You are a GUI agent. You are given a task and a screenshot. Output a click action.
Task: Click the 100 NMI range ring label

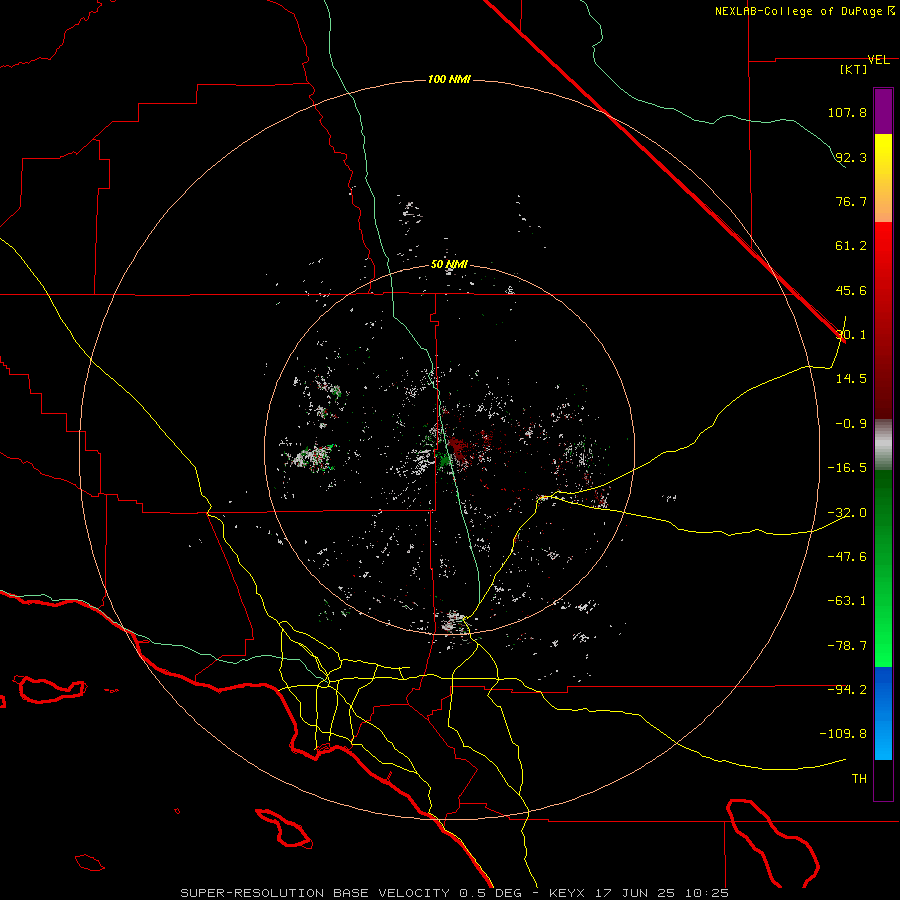(x=449, y=79)
